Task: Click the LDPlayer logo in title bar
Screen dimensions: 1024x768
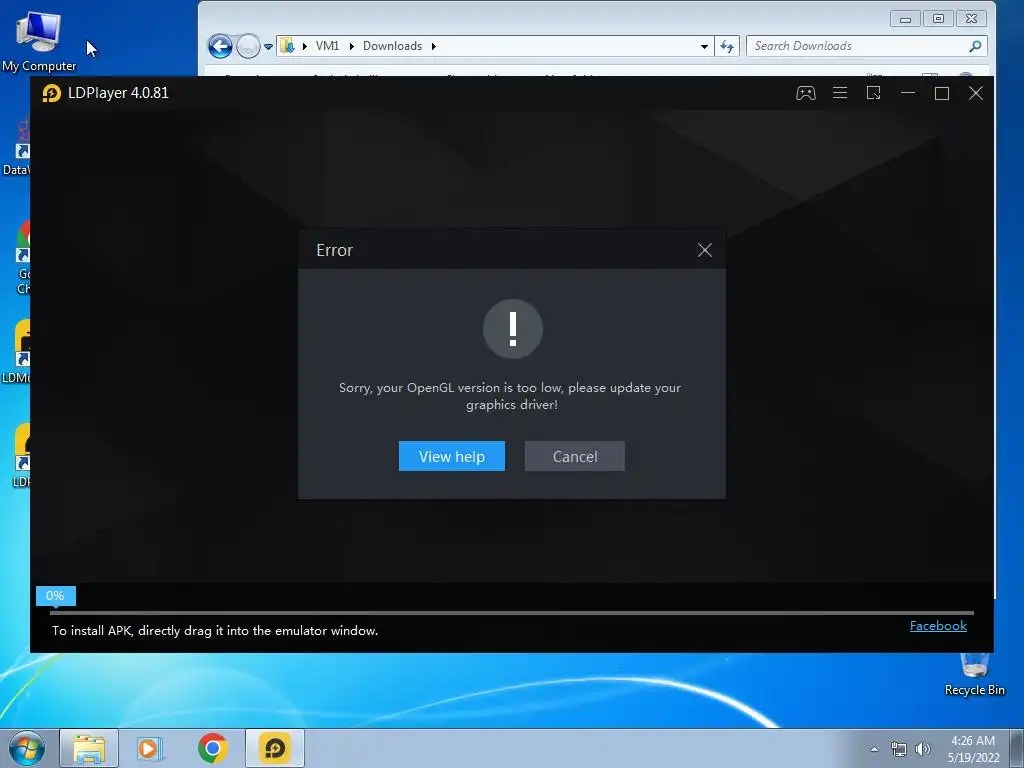Action: click(x=52, y=93)
